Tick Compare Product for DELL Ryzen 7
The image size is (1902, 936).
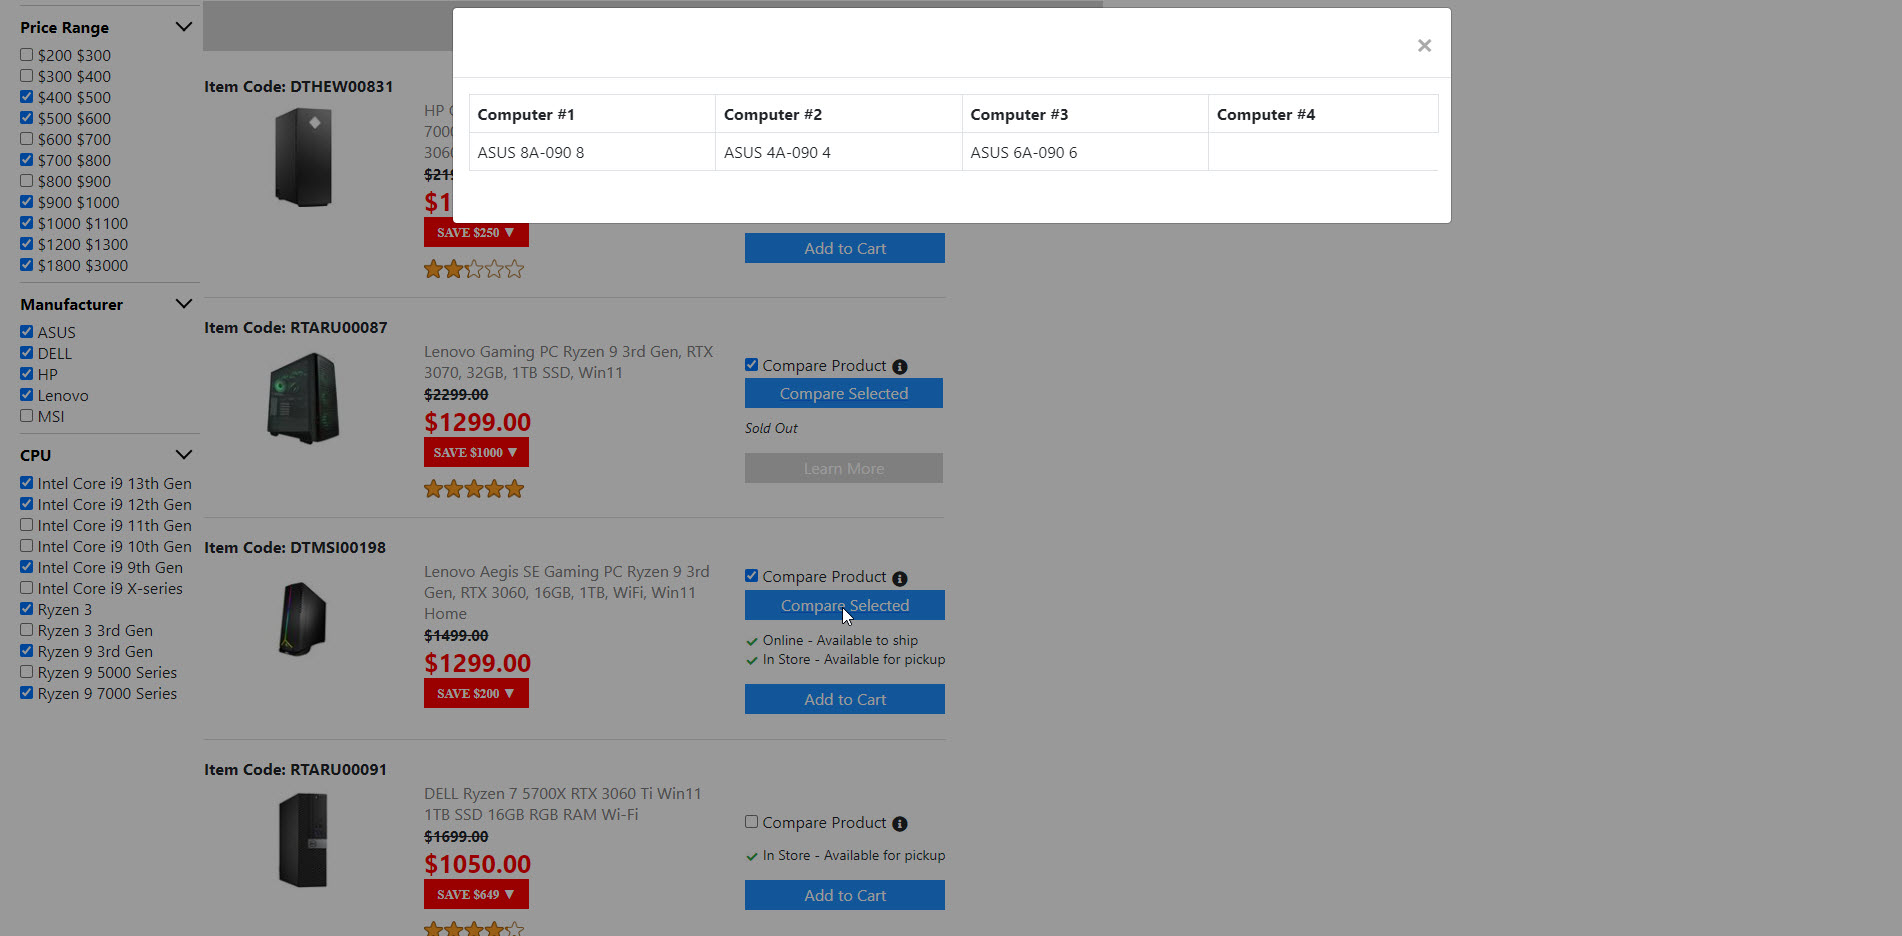(751, 822)
